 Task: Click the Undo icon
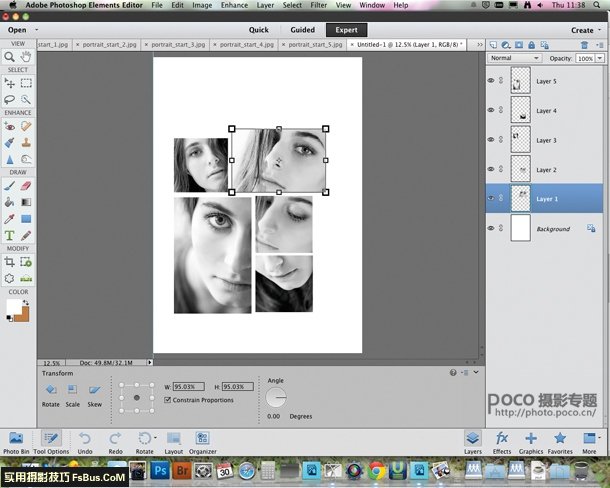(85, 438)
